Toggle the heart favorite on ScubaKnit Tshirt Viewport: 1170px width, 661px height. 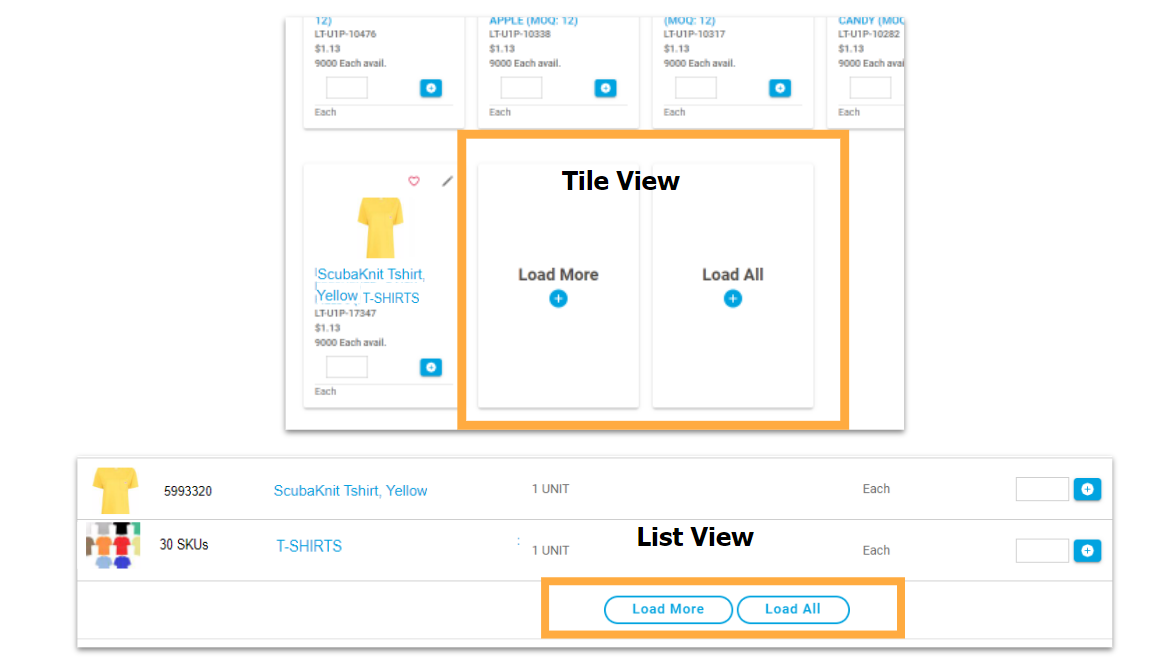pyautogui.click(x=413, y=181)
